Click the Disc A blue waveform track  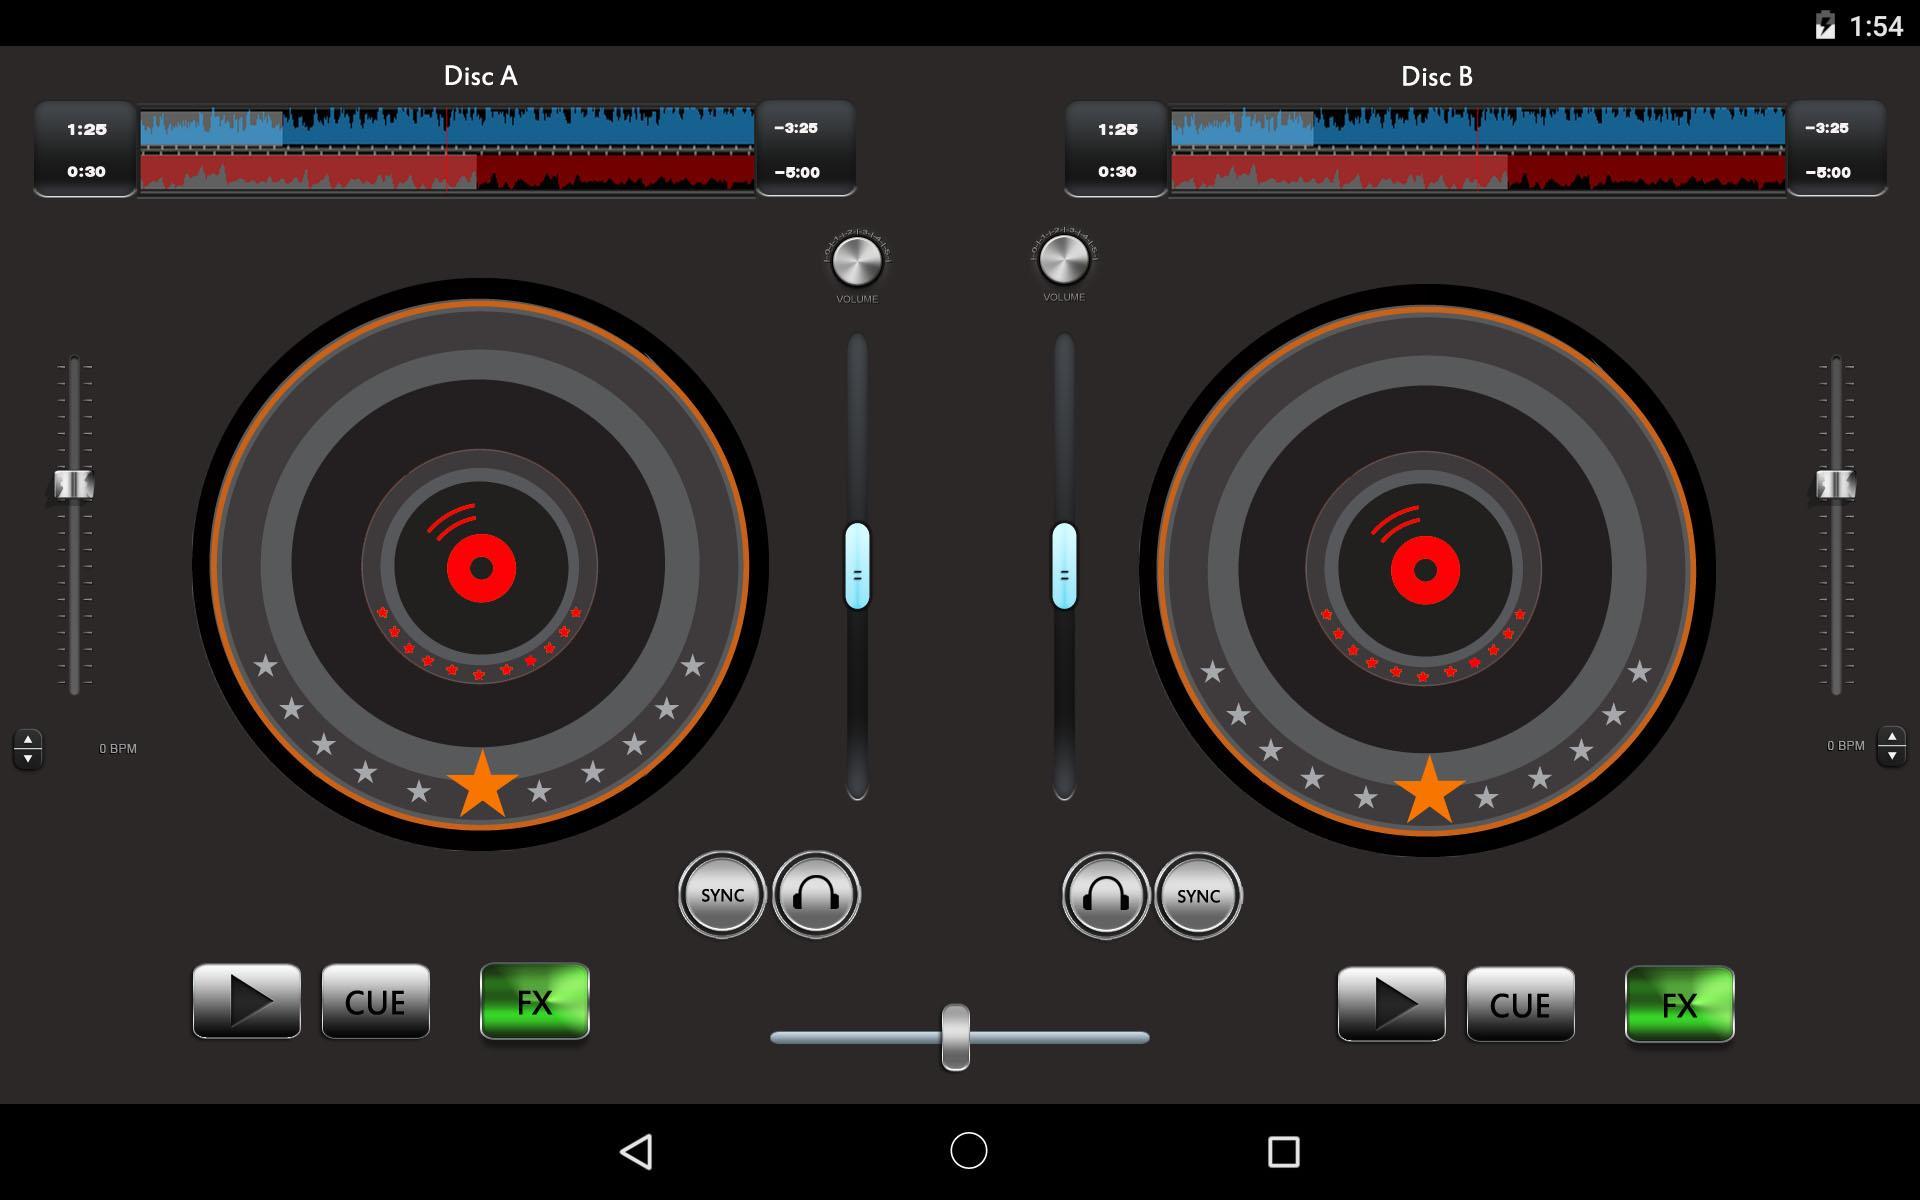click(447, 128)
